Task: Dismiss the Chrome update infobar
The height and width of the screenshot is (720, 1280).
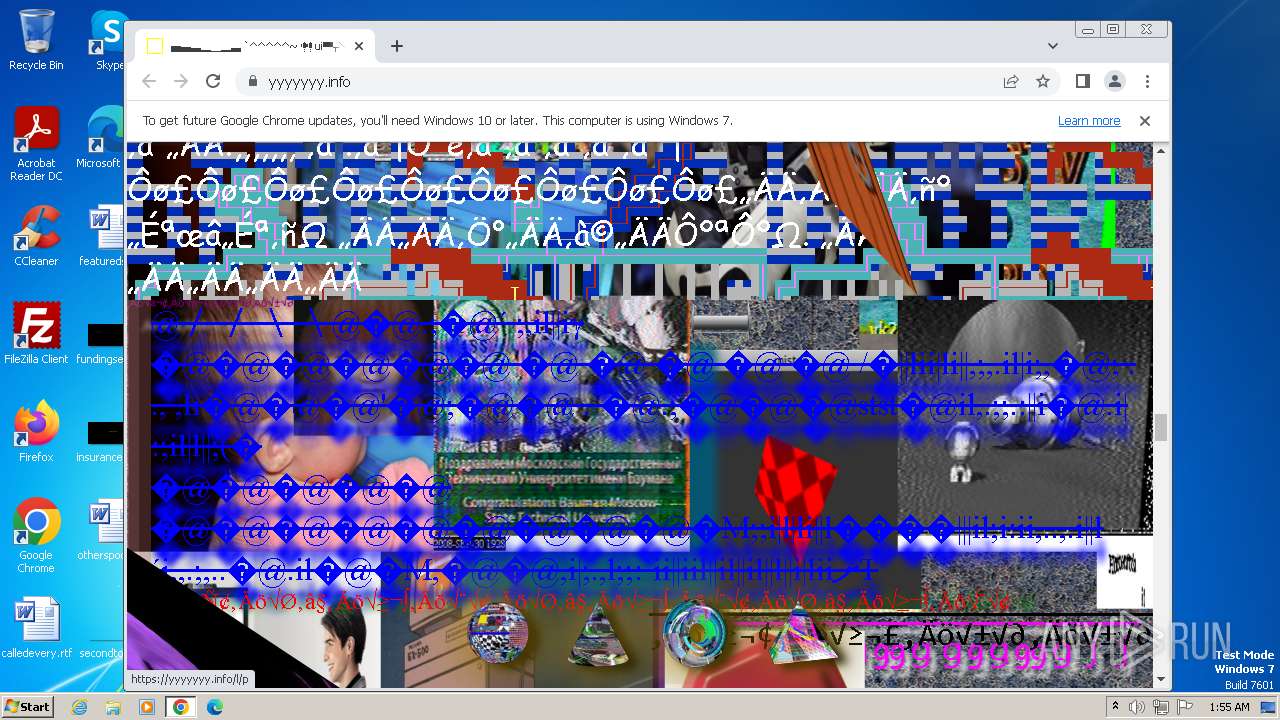Action: coord(1145,121)
